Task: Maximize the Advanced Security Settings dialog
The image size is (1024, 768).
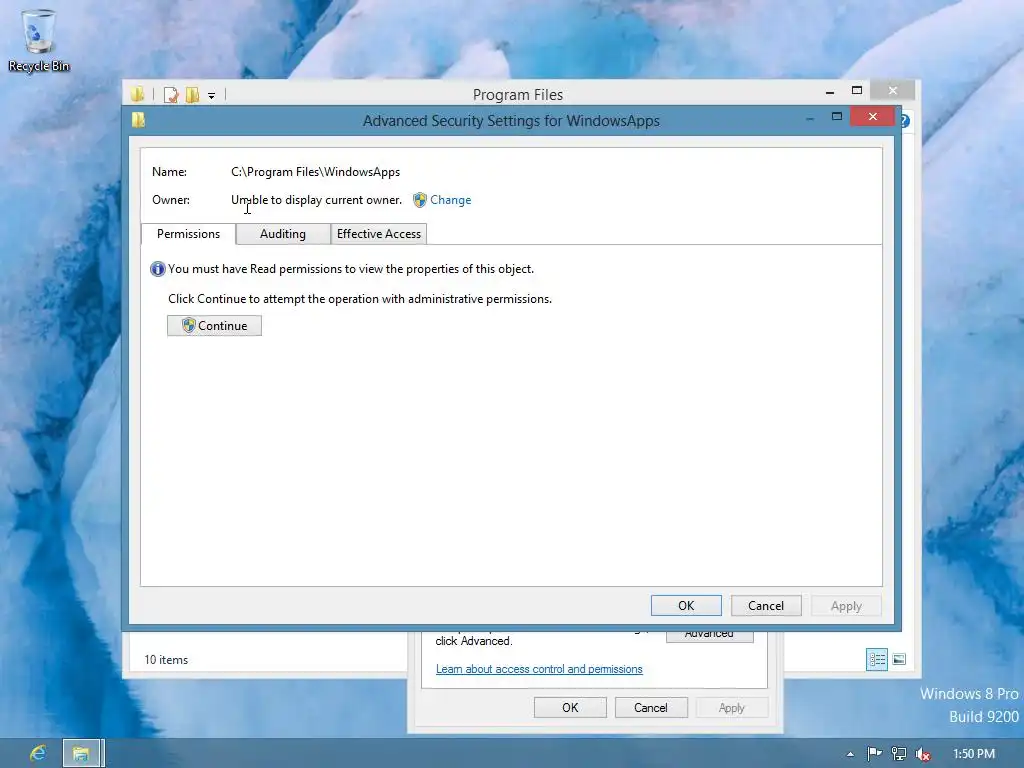Action: (837, 116)
